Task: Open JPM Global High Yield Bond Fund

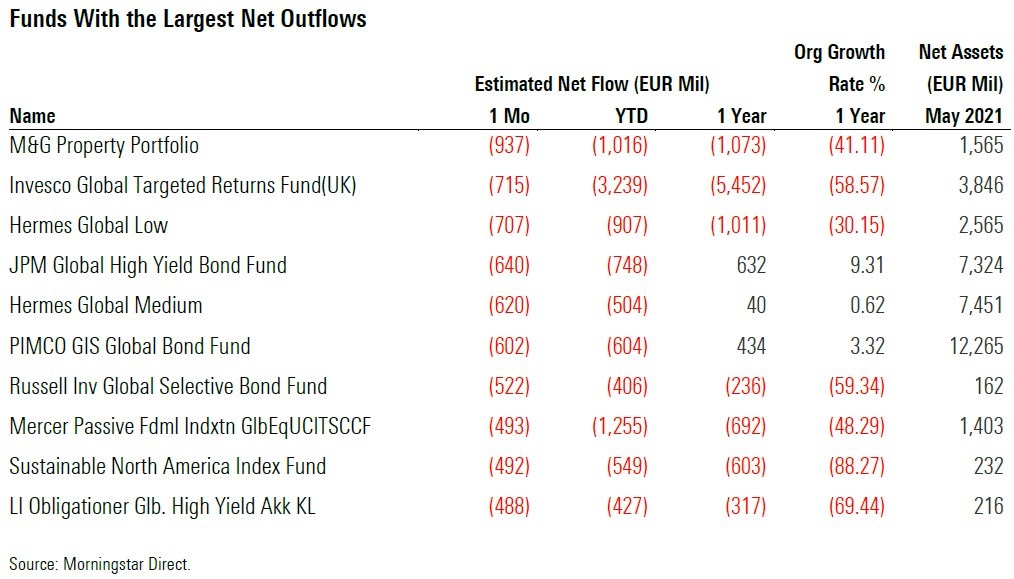Action: (148, 266)
